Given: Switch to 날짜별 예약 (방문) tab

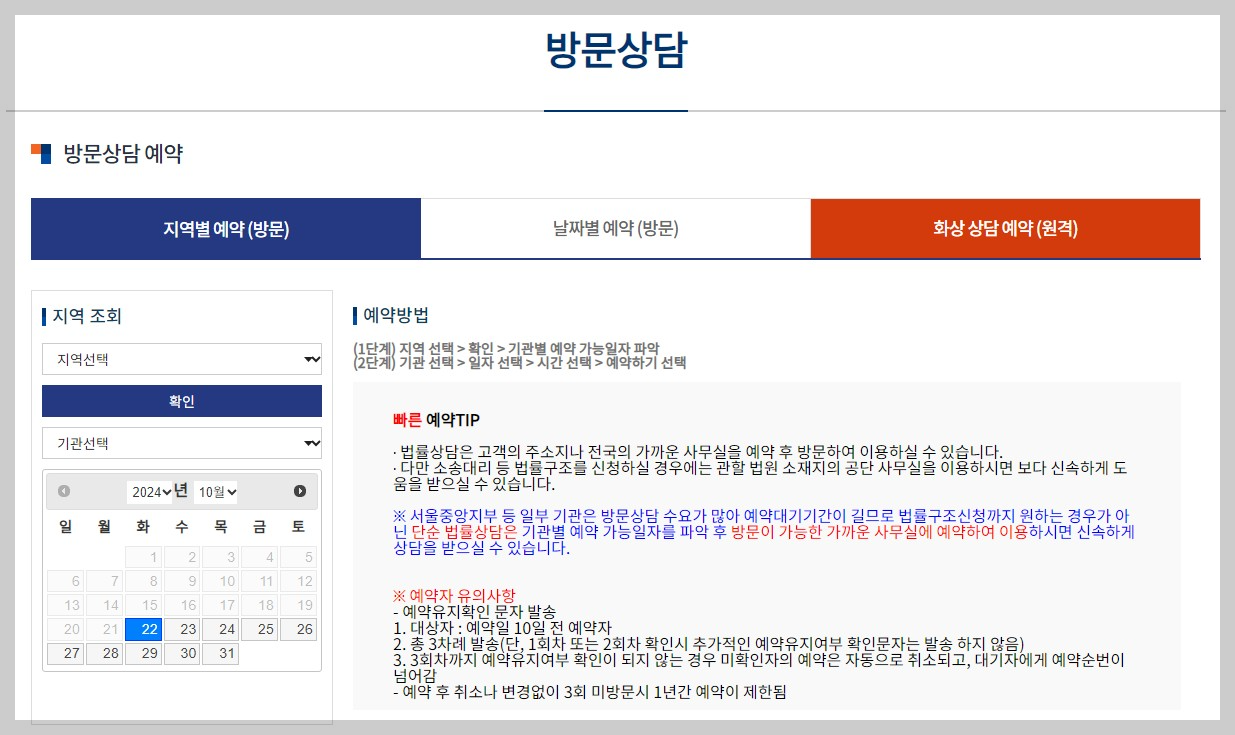Looking at the screenshot, I should [x=616, y=229].
